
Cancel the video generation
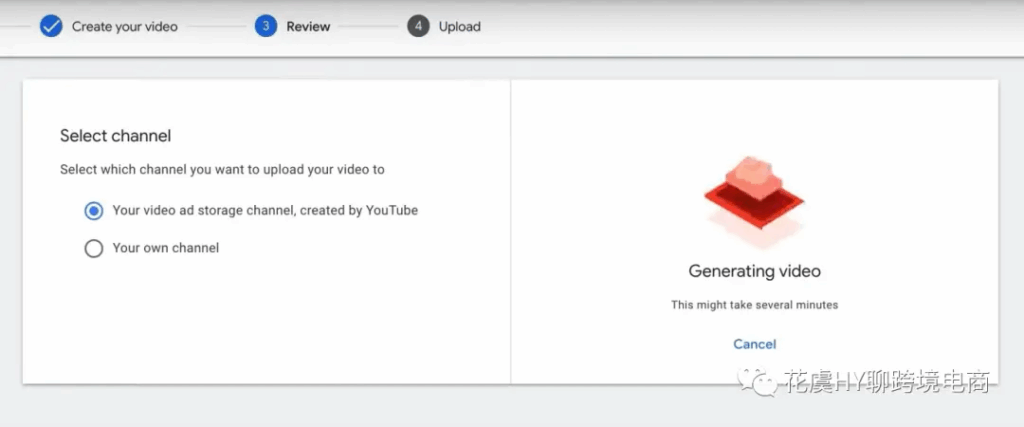[x=754, y=344]
